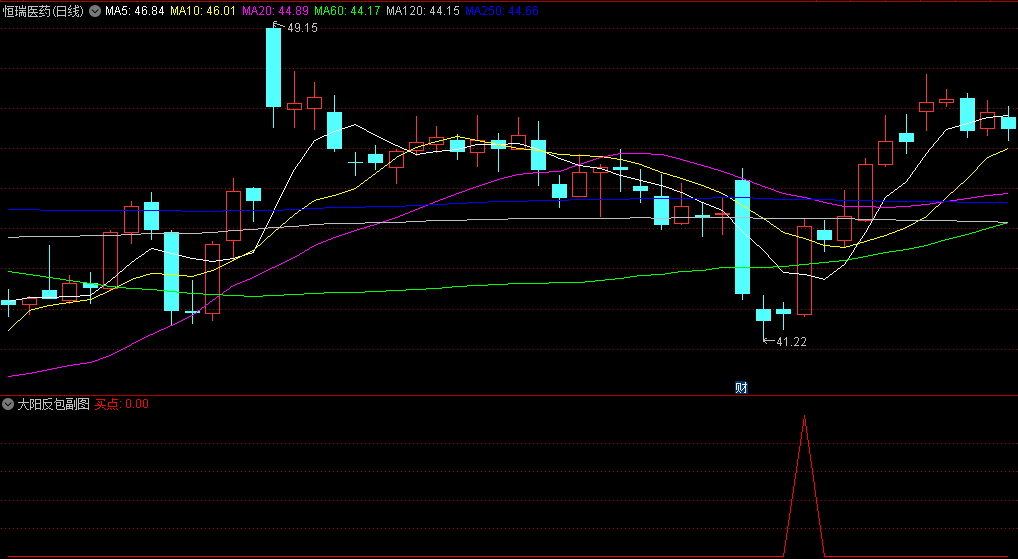Viewport: 1018px width, 559px height.
Task: Select the tall cyan candle at 49.15 high
Action: 273,67
